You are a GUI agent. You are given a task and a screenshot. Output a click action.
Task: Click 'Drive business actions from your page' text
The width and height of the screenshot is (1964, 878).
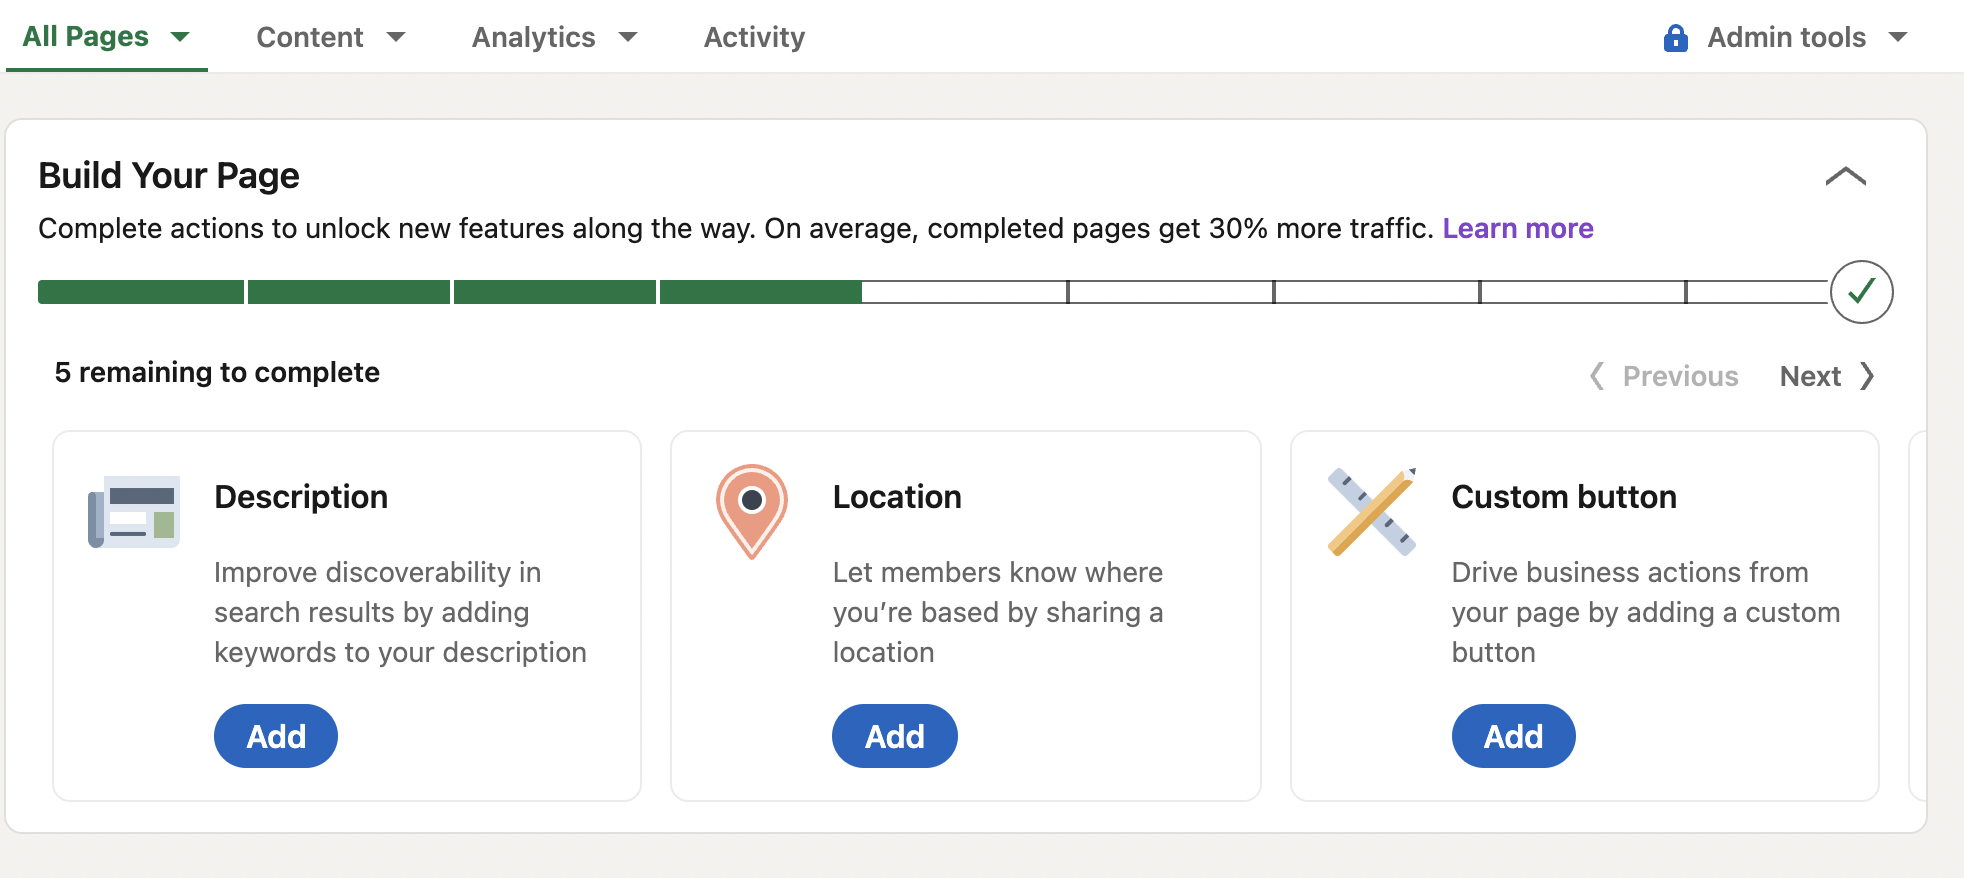coord(1646,612)
